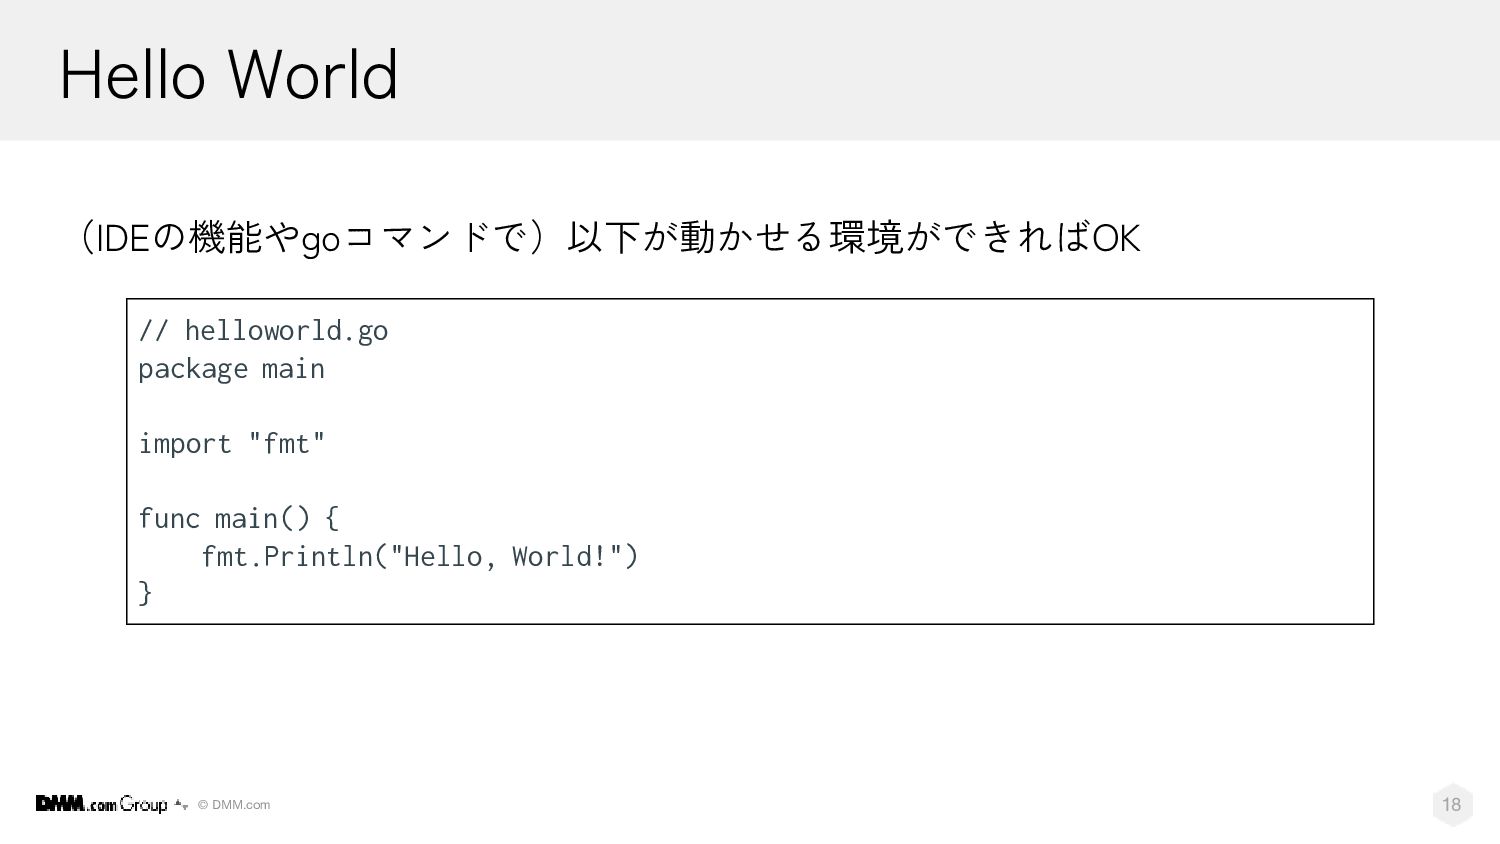Click the word go in the sentence

click(x=320, y=241)
